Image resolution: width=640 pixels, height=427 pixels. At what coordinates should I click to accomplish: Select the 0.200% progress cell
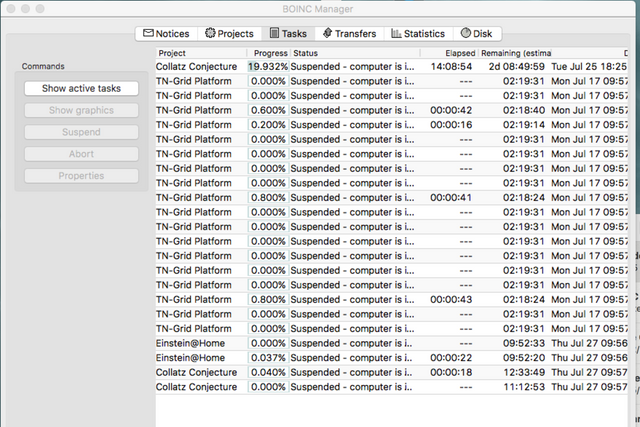click(268, 125)
